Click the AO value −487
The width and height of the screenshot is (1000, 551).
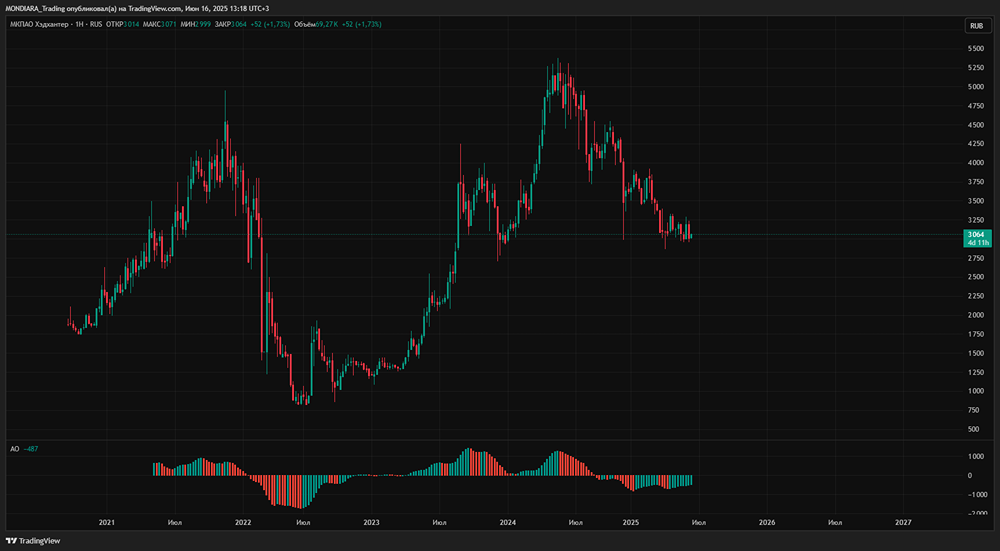pyautogui.click(x=30, y=449)
